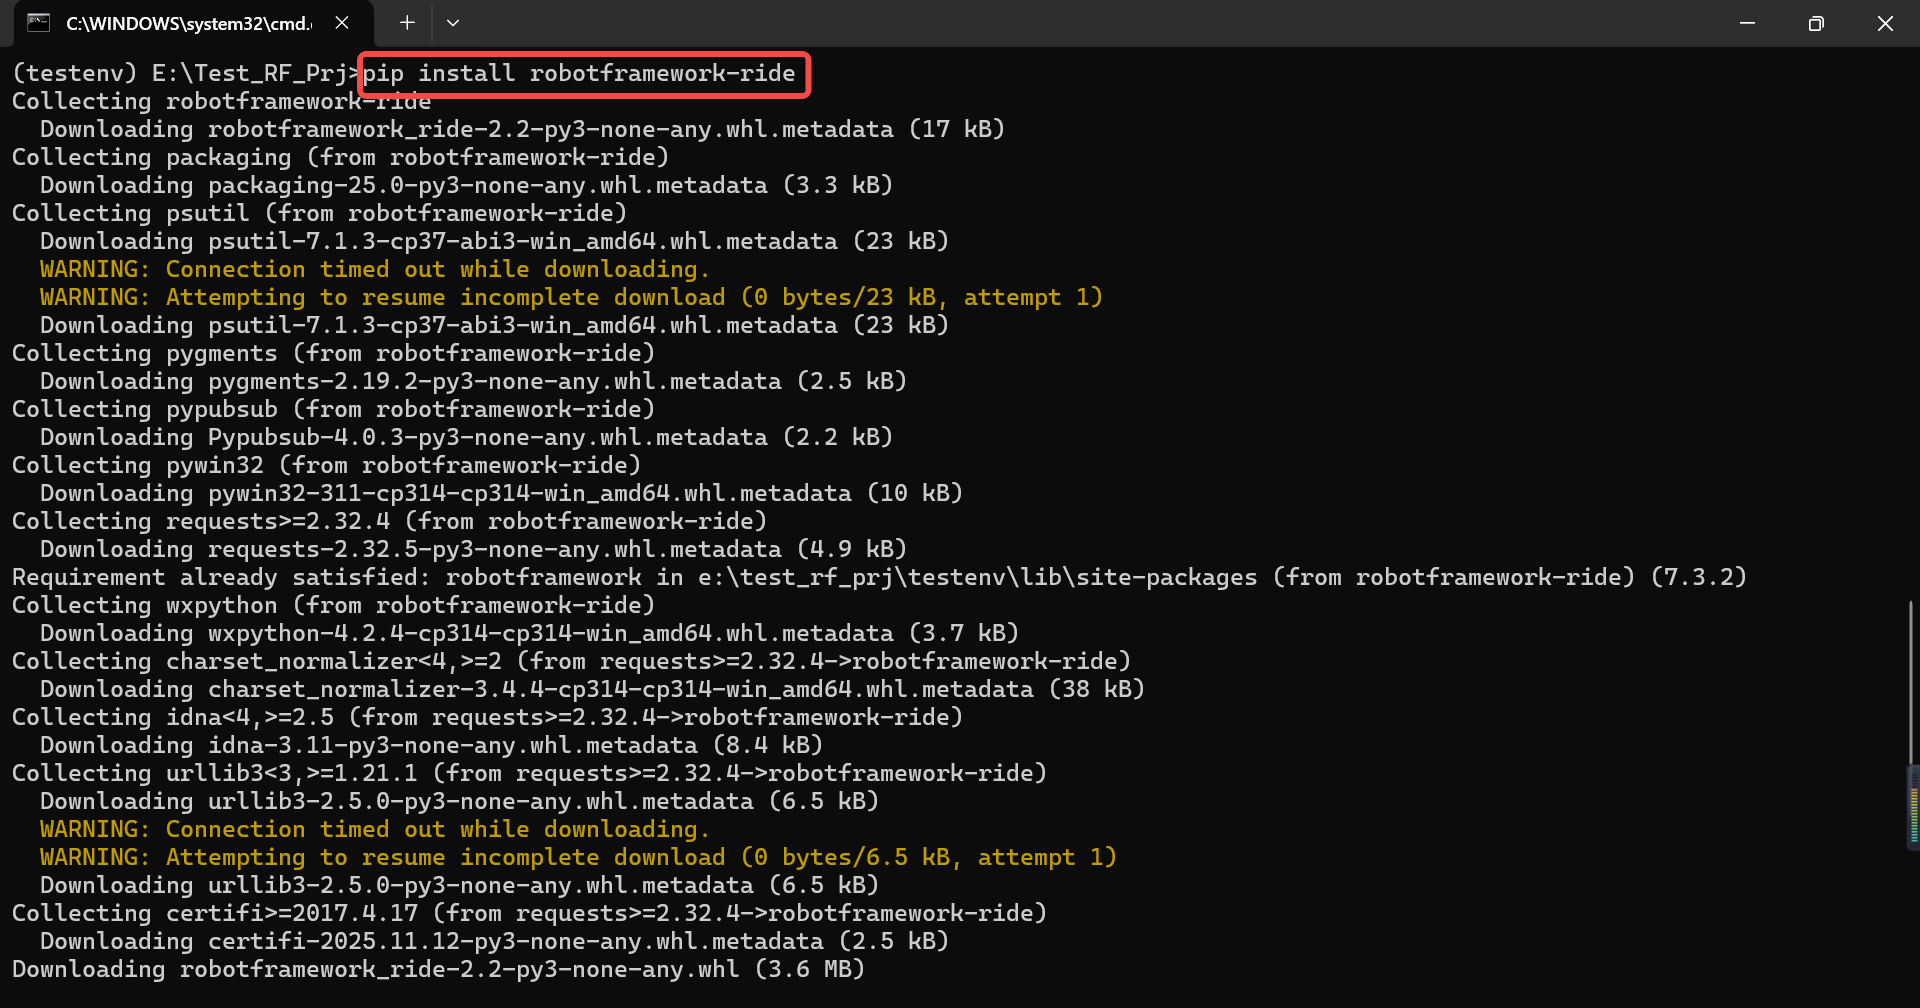Click the cmd terminal icon in the tab
Viewport: 1920px width, 1008px height.
[x=38, y=23]
